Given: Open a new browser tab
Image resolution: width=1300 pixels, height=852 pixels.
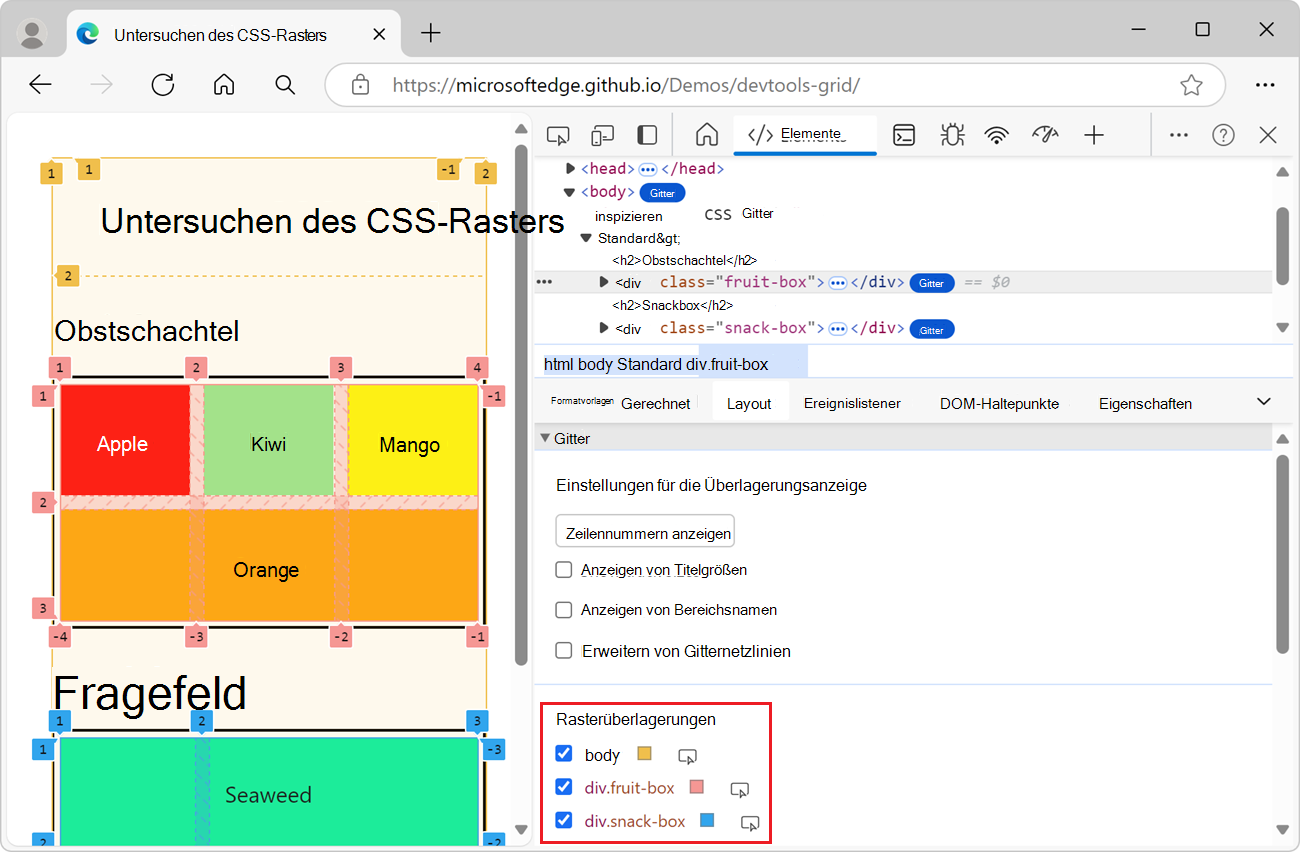Looking at the screenshot, I should point(430,33).
